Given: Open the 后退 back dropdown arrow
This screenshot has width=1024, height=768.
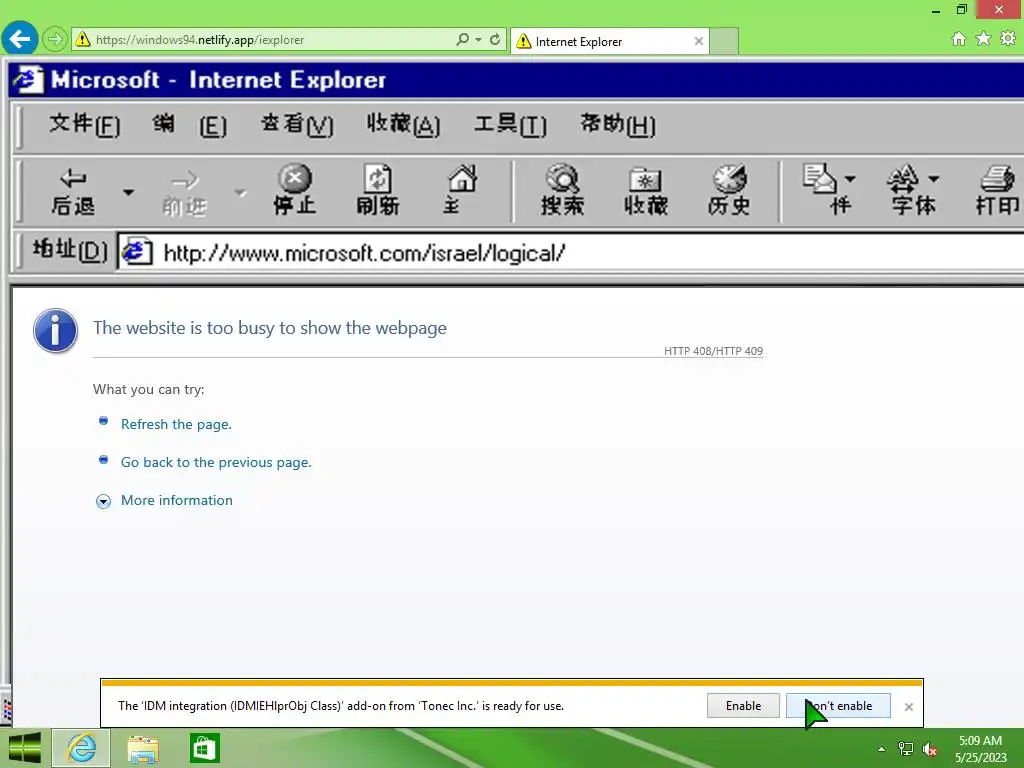Looking at the screenshot, I should [129, 192].
